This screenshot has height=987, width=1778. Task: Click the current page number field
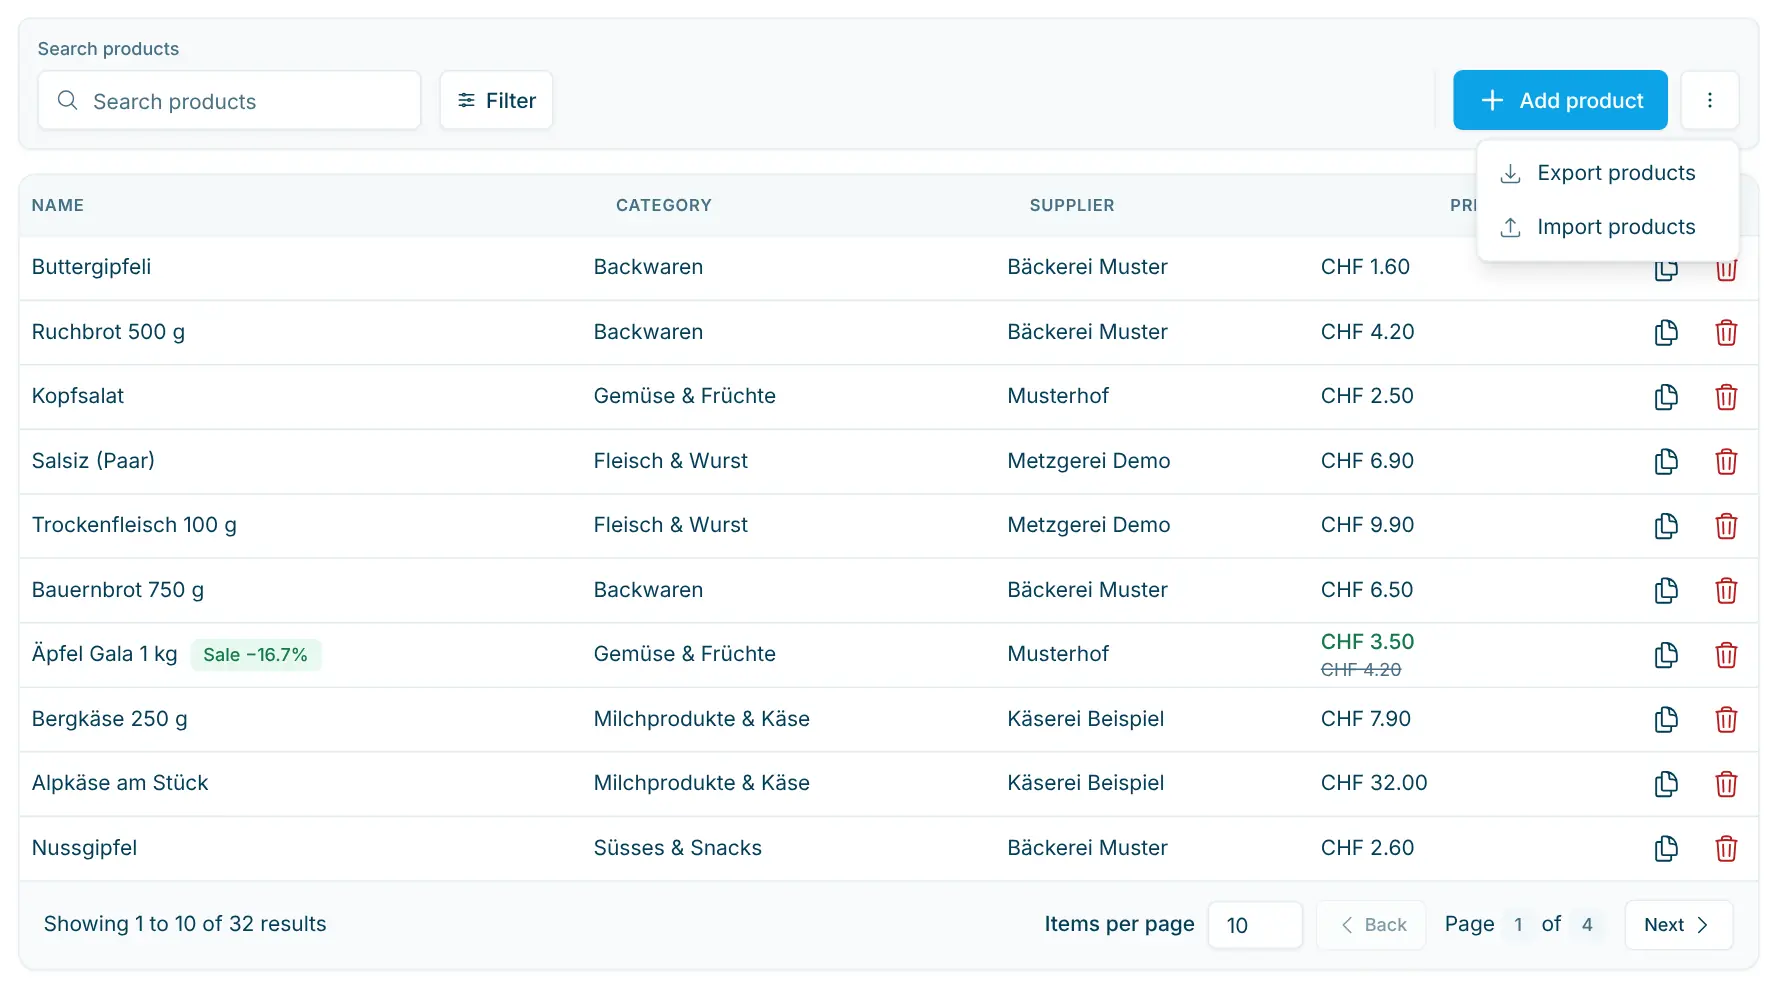pyautogui.click(x=1518, y=925)
